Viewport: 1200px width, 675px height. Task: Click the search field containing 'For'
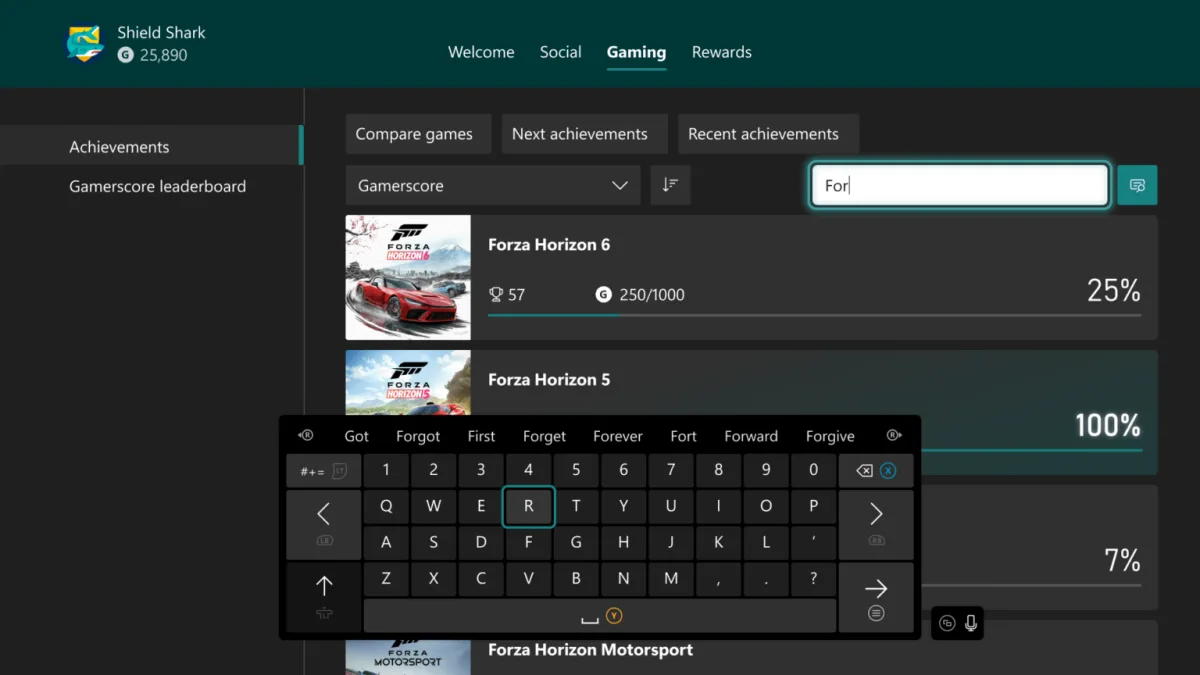[x=959, y=185]
